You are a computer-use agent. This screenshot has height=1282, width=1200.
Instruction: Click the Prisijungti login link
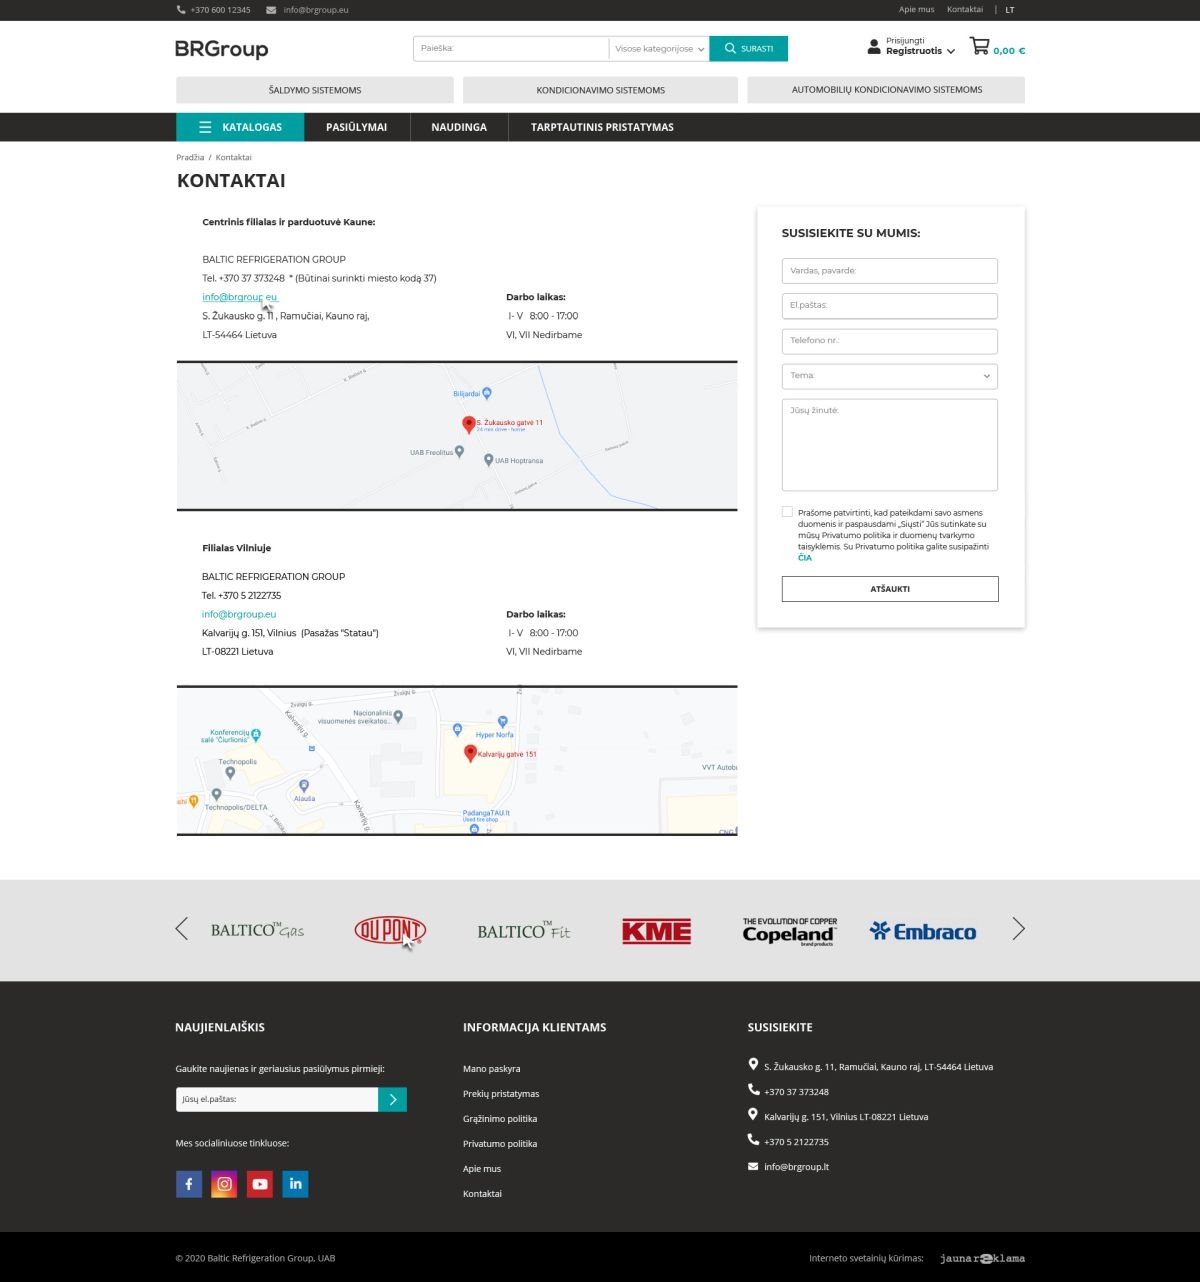(905, 41)
